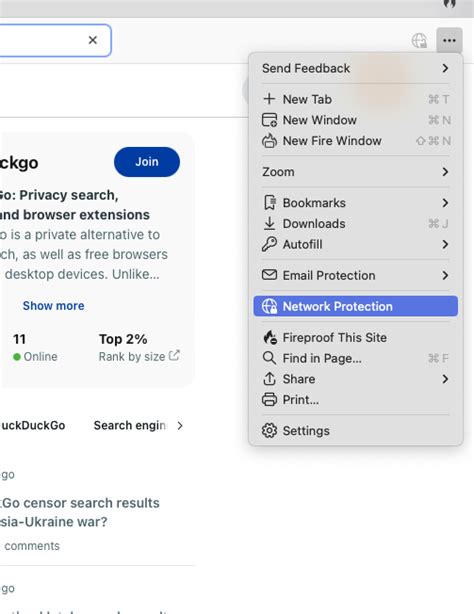Click the Find in Page magnifier icon
Viewport: 474px width, 614px height.
[269, 358]
